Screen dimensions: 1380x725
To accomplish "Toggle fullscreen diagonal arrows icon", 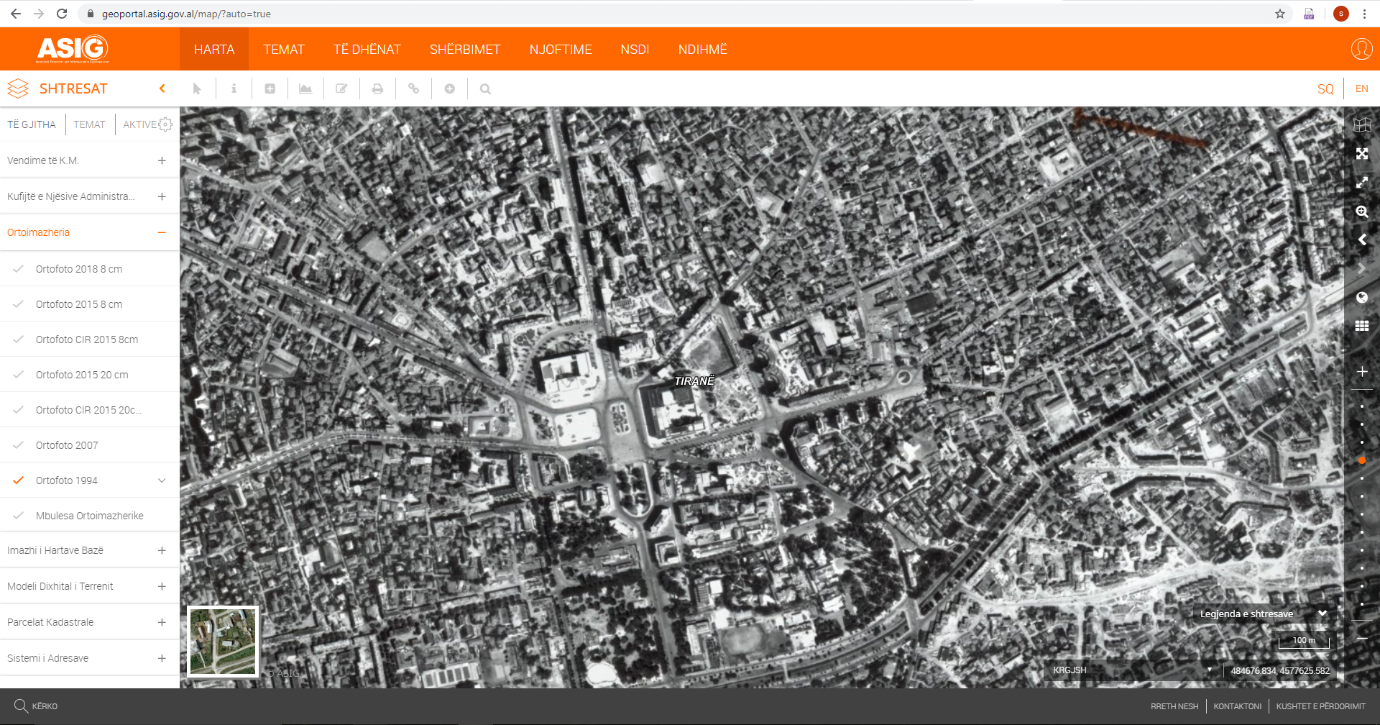I will click(1361, 183).
